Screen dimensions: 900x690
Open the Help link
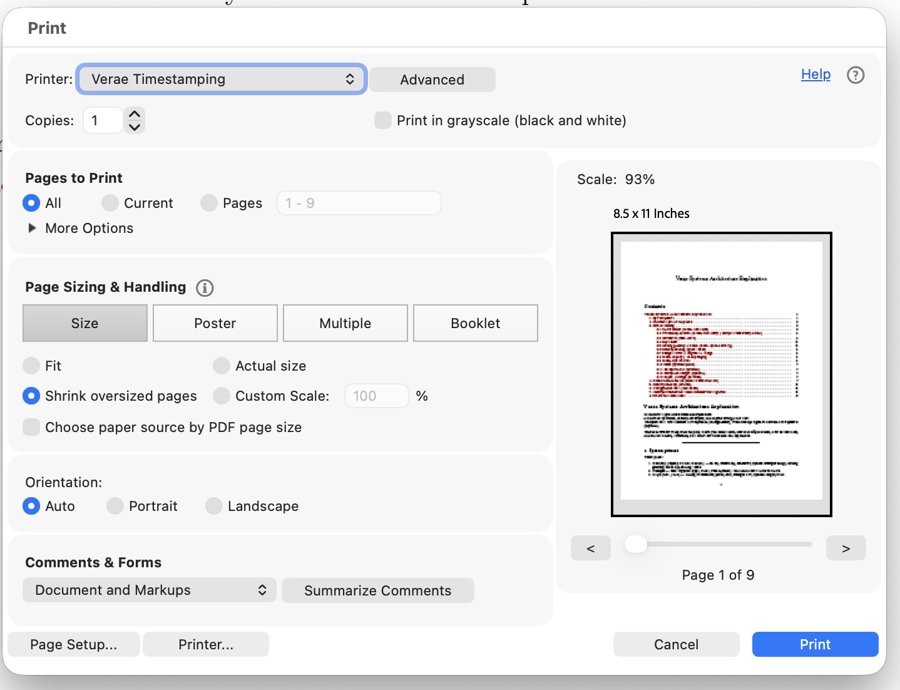pyautogui.click(x=815, y=74)
